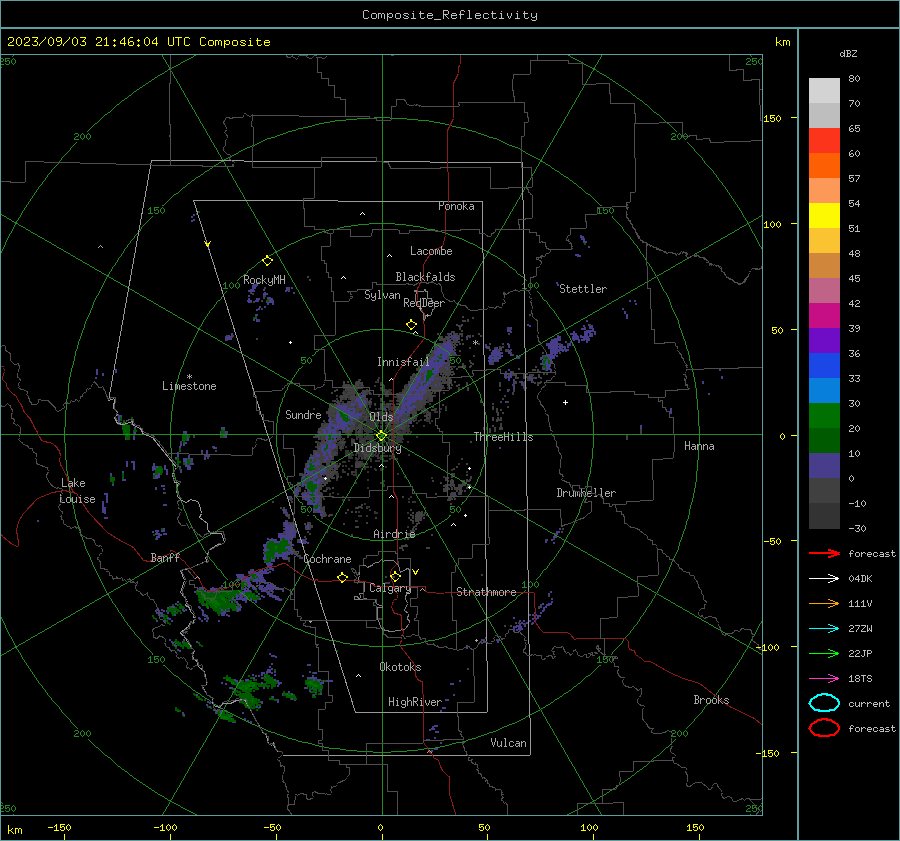Click the dBZ legend heading
900x841 pixels.
(848, 53)
